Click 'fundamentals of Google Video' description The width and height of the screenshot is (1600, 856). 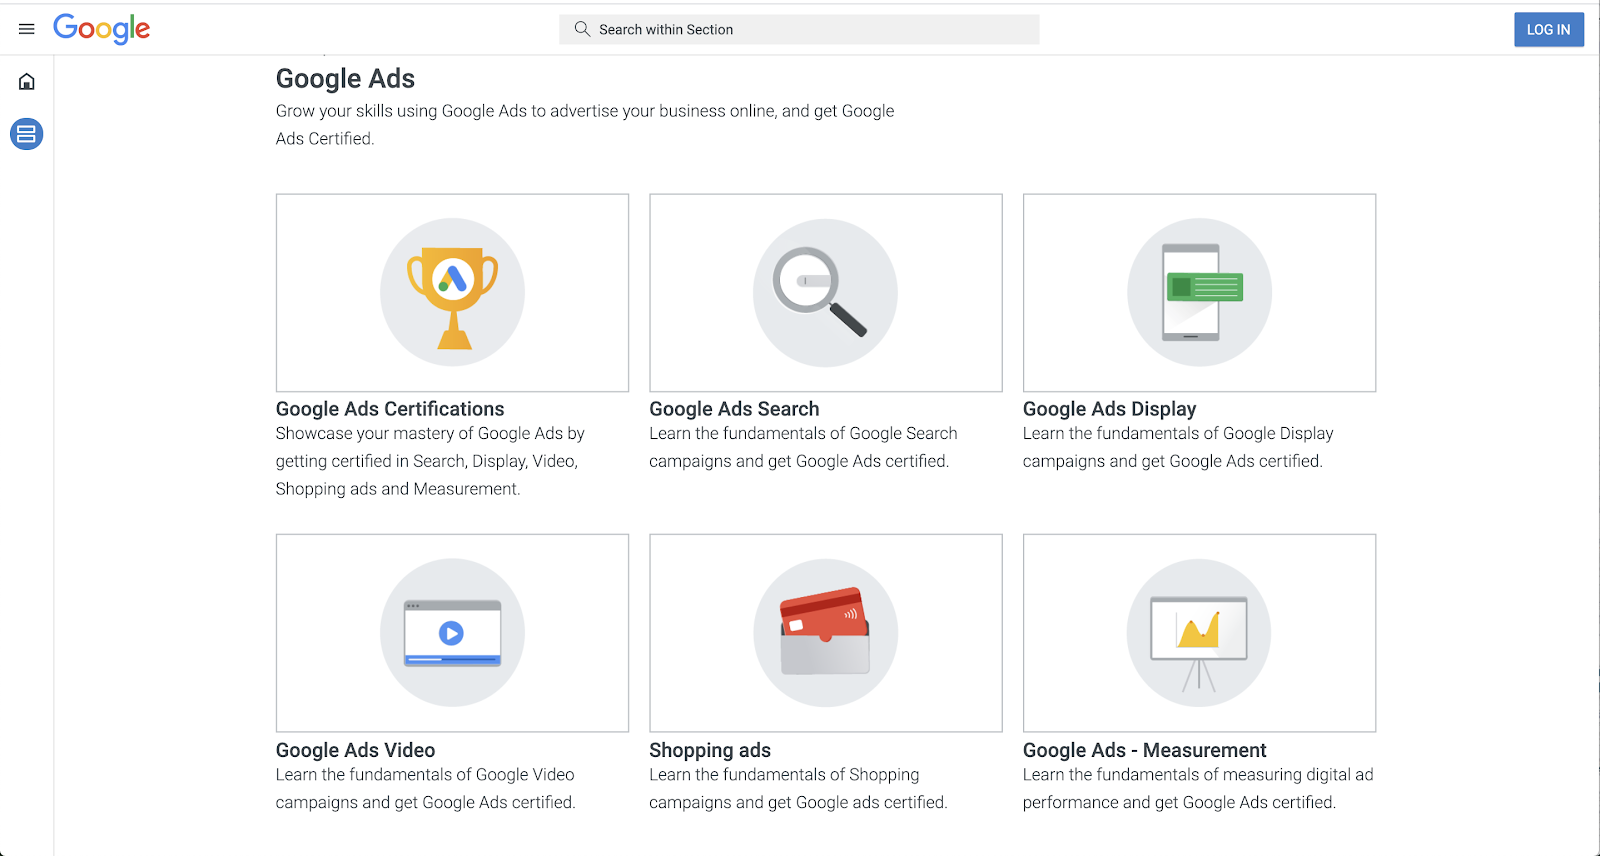tap(425, 788)
